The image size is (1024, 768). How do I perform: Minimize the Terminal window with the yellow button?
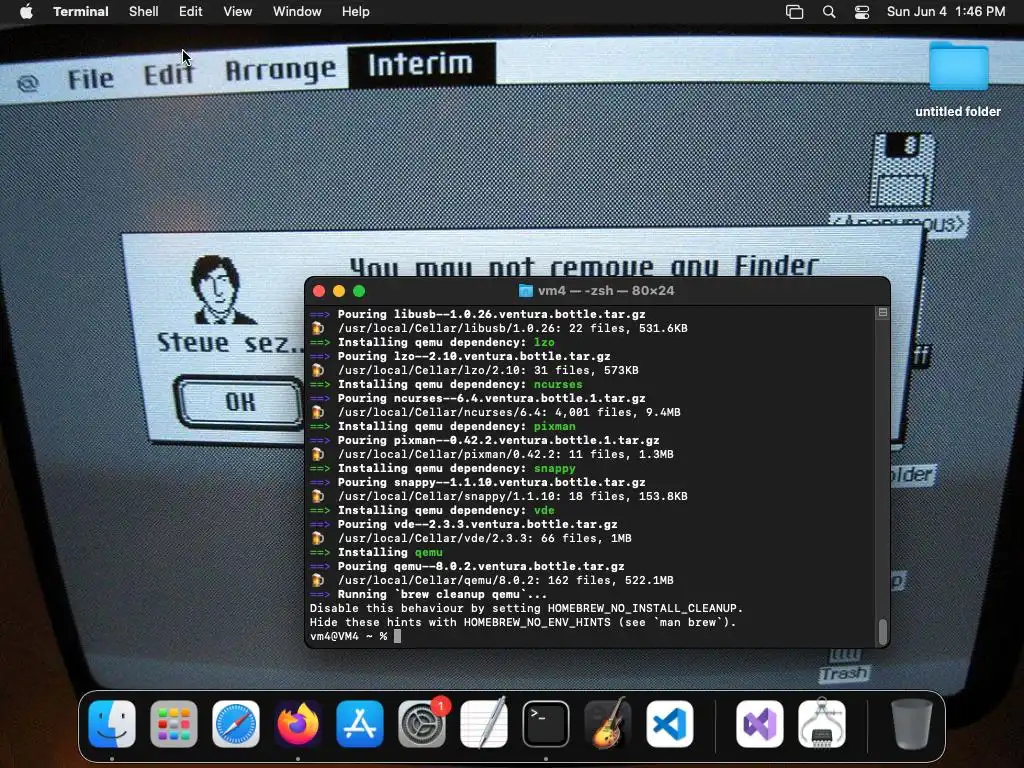[x=339, y=291]
